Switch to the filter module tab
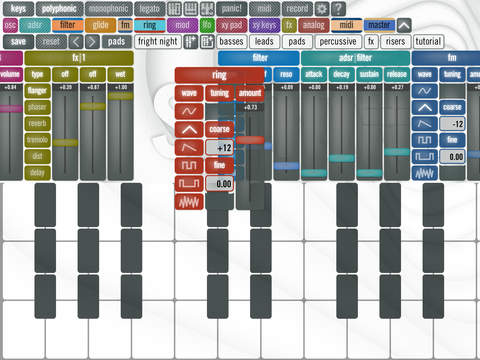 tap(68, 25)
